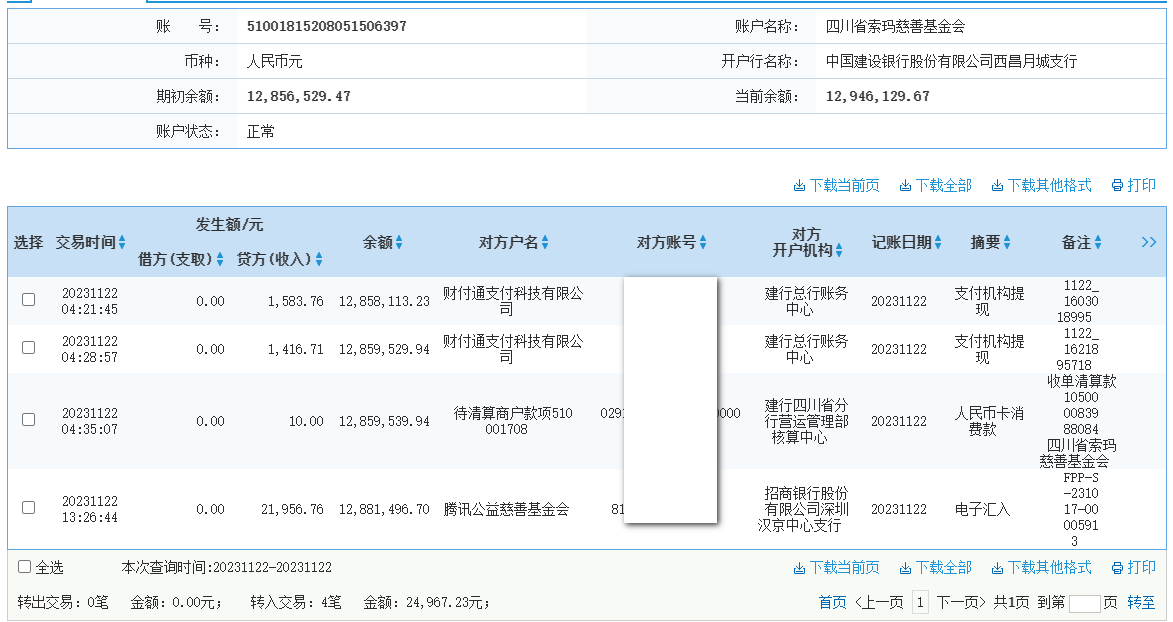
Task: Click credit amount 21,956.76
Action: pos(293,509)
